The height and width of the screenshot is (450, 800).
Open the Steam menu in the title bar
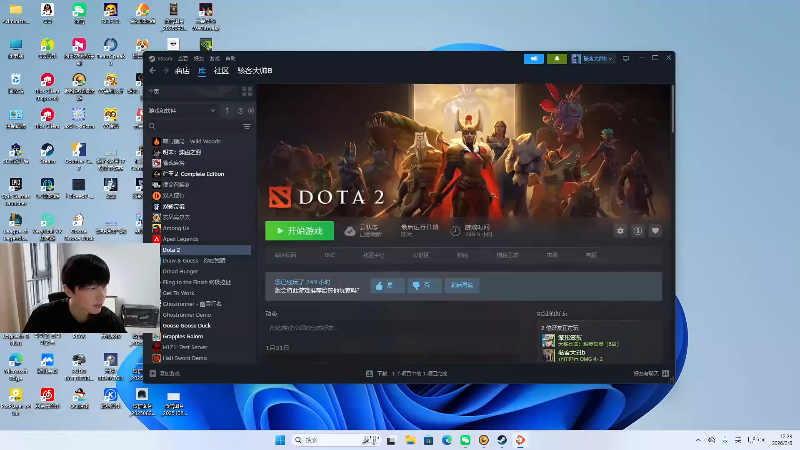(x=161, y=58)
